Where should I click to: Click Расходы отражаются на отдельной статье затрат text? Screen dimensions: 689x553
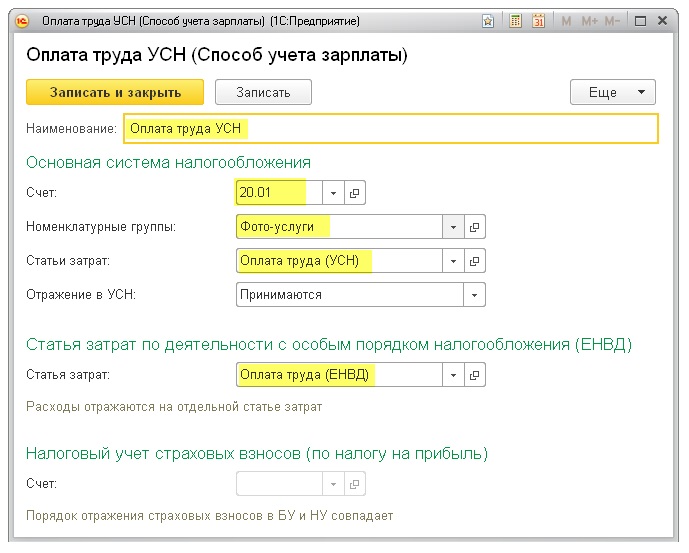tap(174, 407)
